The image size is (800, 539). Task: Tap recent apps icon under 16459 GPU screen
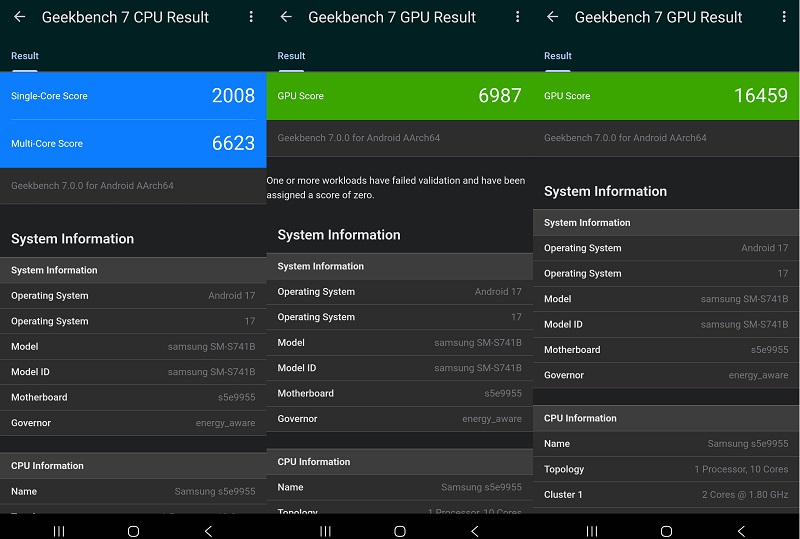[x=592, y=531]
